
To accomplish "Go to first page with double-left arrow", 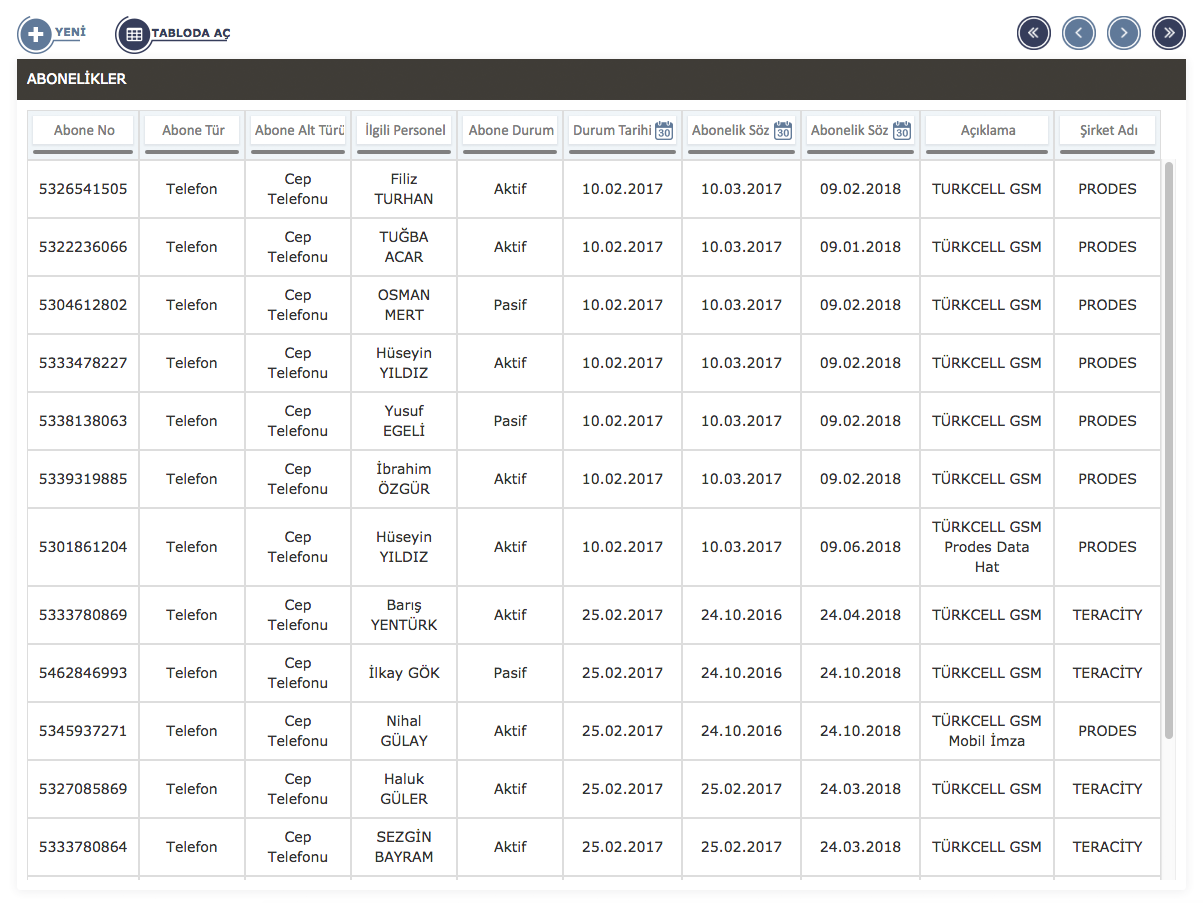I will click(x=1033, y=33).
